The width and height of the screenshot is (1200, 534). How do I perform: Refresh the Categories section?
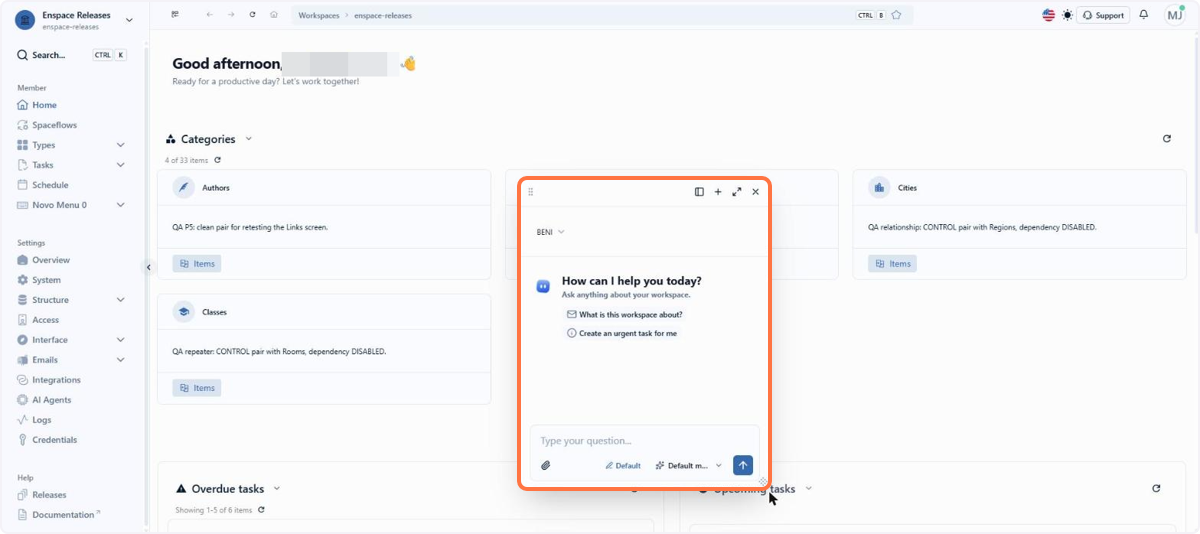pyautogui.click(x=1167, y=139)
